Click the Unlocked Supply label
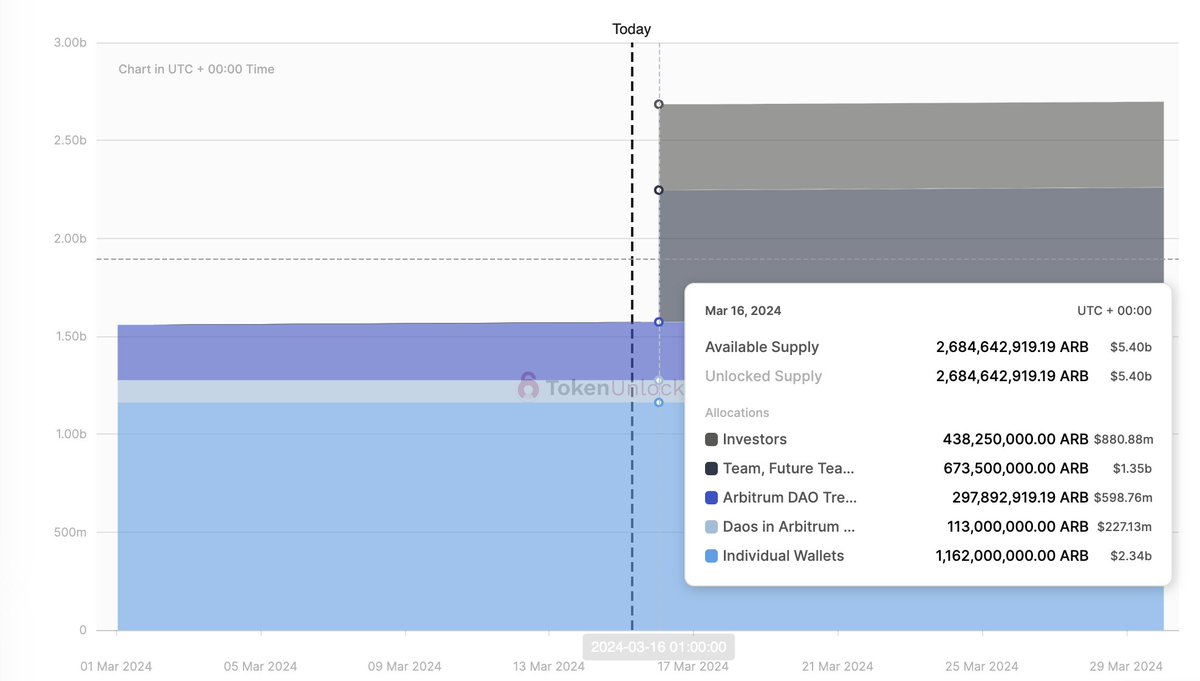The image size is (1200, 681). [764, 376]
